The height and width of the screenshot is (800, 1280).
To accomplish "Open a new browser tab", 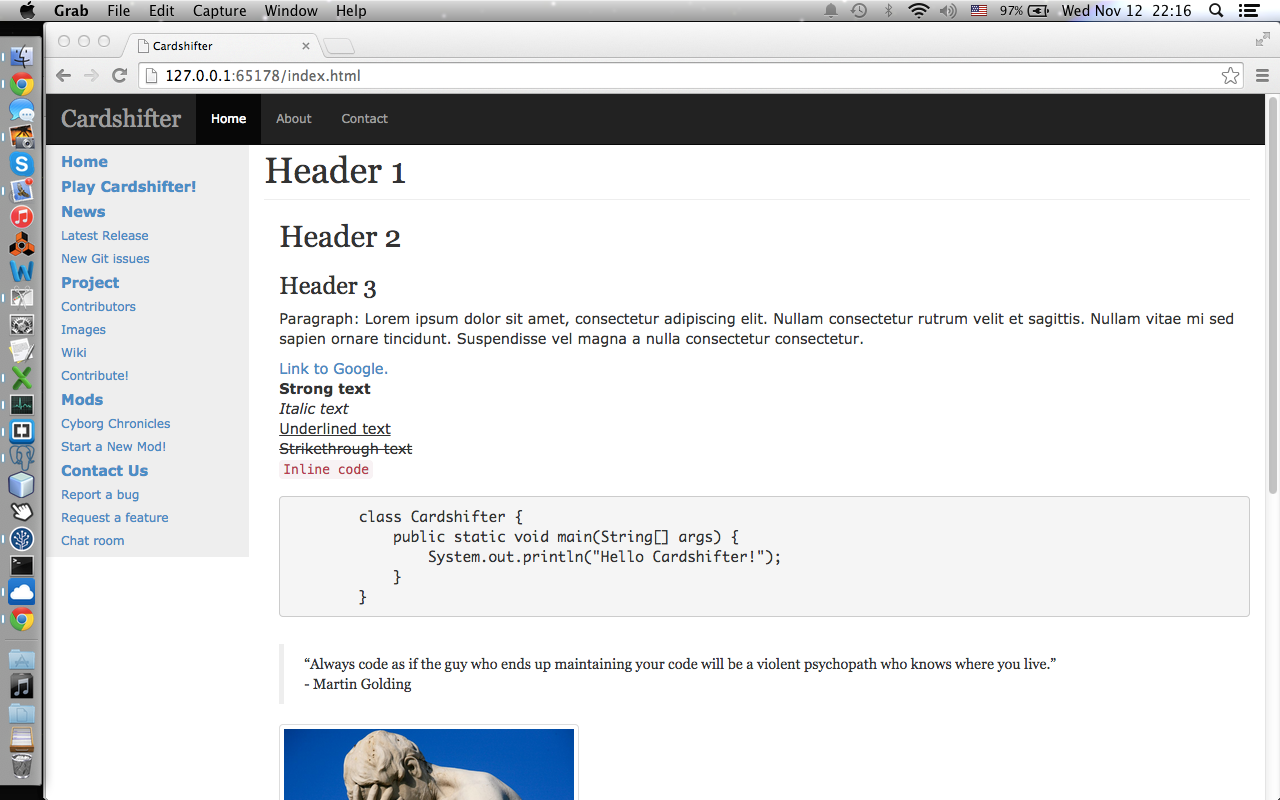I will pyautogui.click(x=339, y=46).
